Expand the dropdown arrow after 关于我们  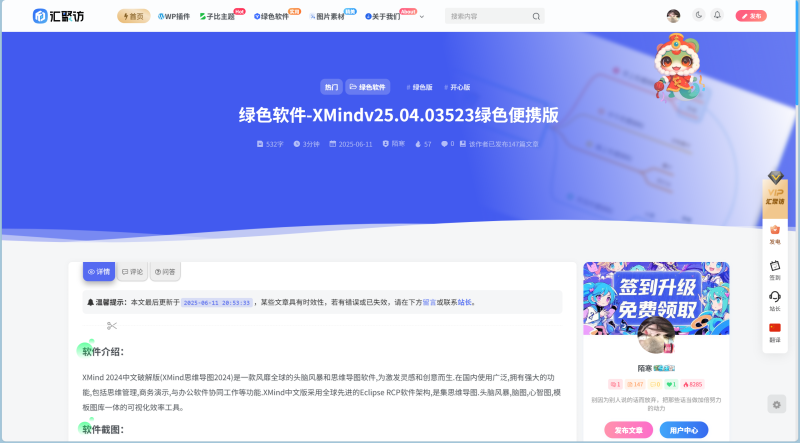point(421,17)
